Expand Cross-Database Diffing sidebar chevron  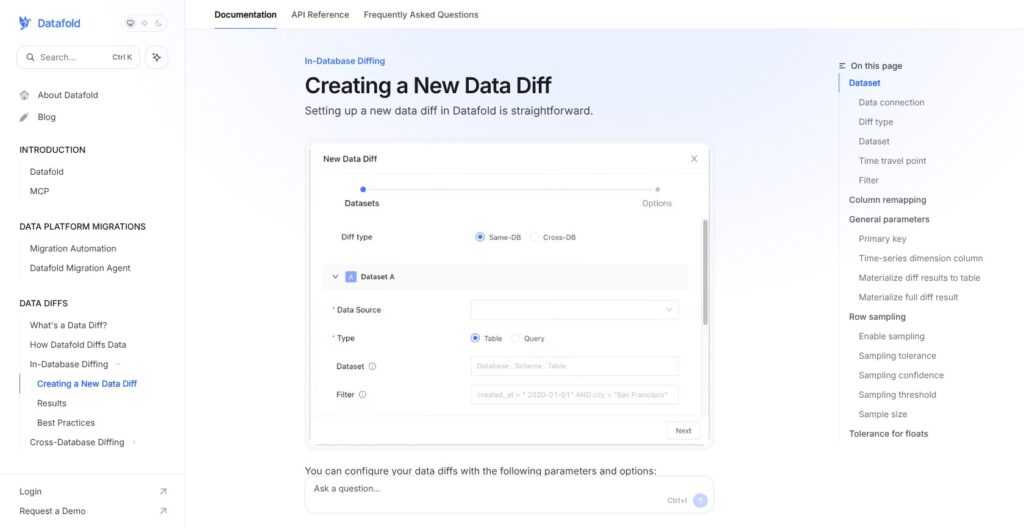point(134,442)
